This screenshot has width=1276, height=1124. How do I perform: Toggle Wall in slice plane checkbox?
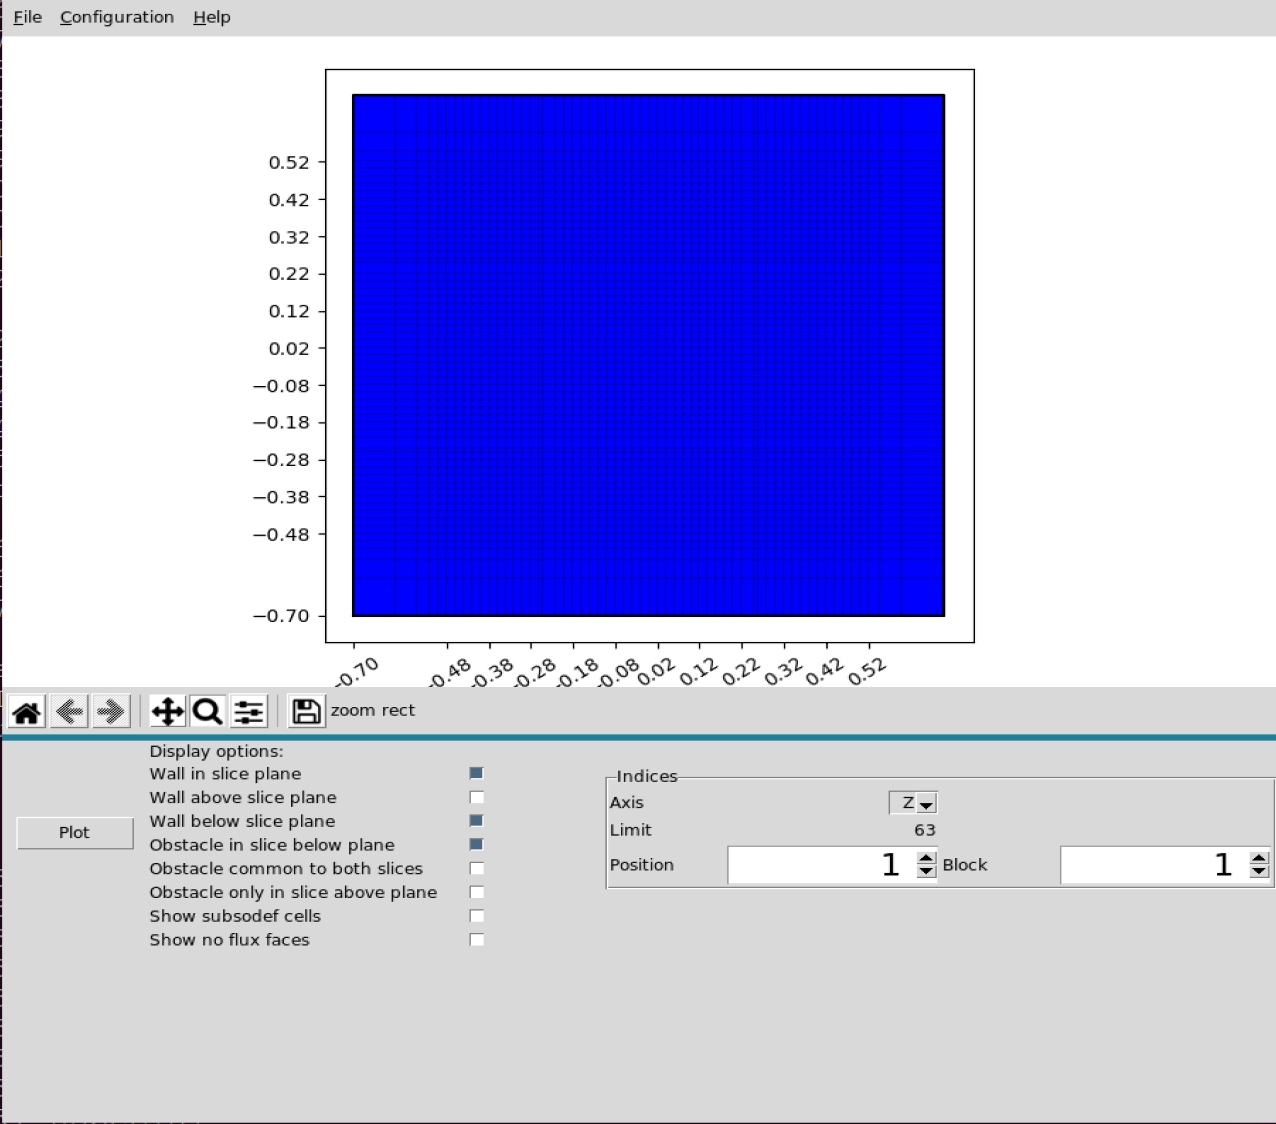(477, 773)
